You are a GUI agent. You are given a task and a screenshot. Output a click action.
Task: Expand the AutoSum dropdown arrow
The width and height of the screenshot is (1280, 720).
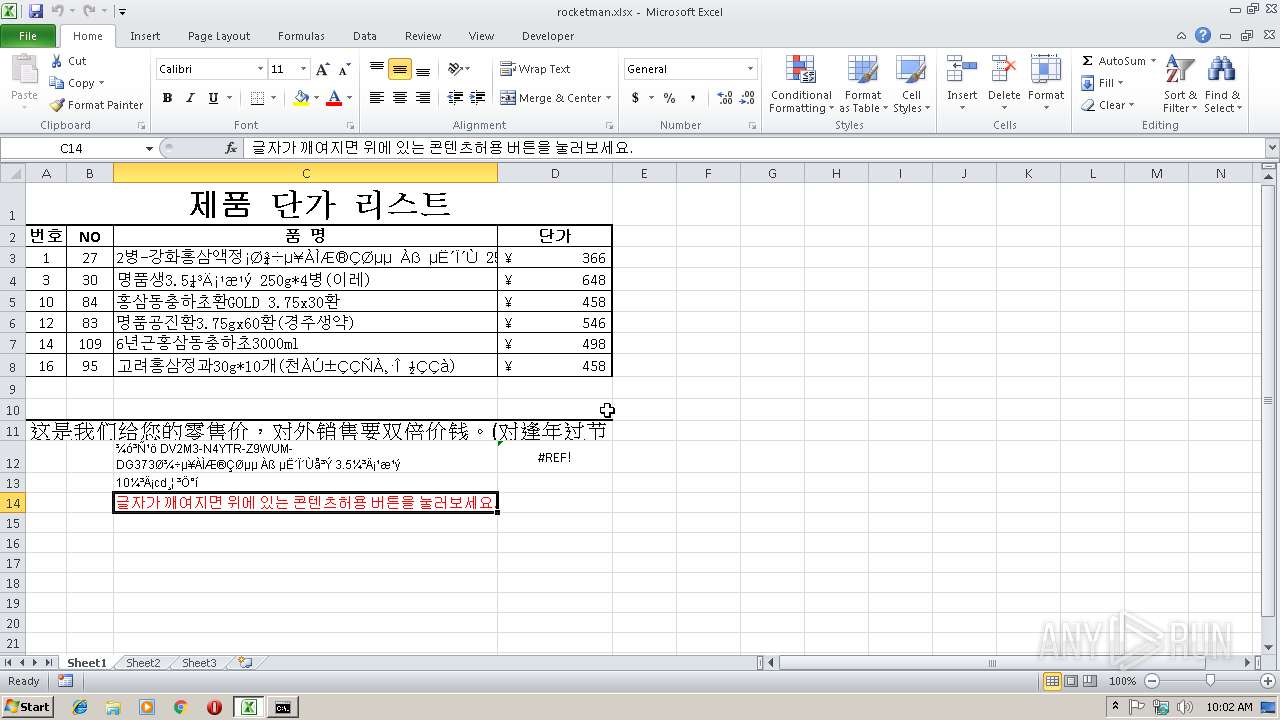(x=1153, y=61)
